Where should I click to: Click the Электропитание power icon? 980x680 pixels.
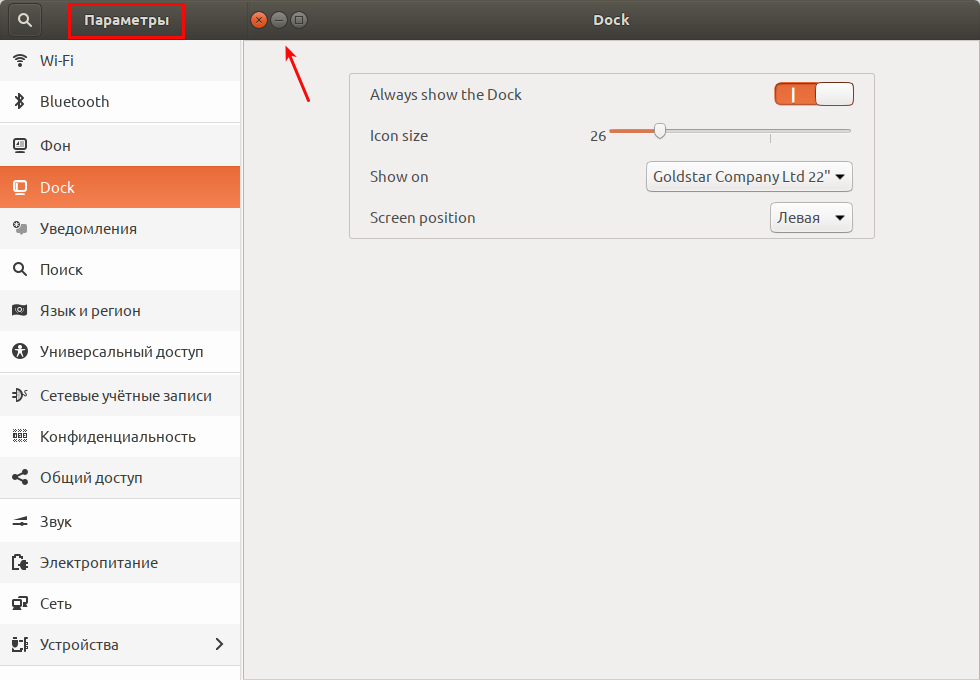(x=20, y=562)
